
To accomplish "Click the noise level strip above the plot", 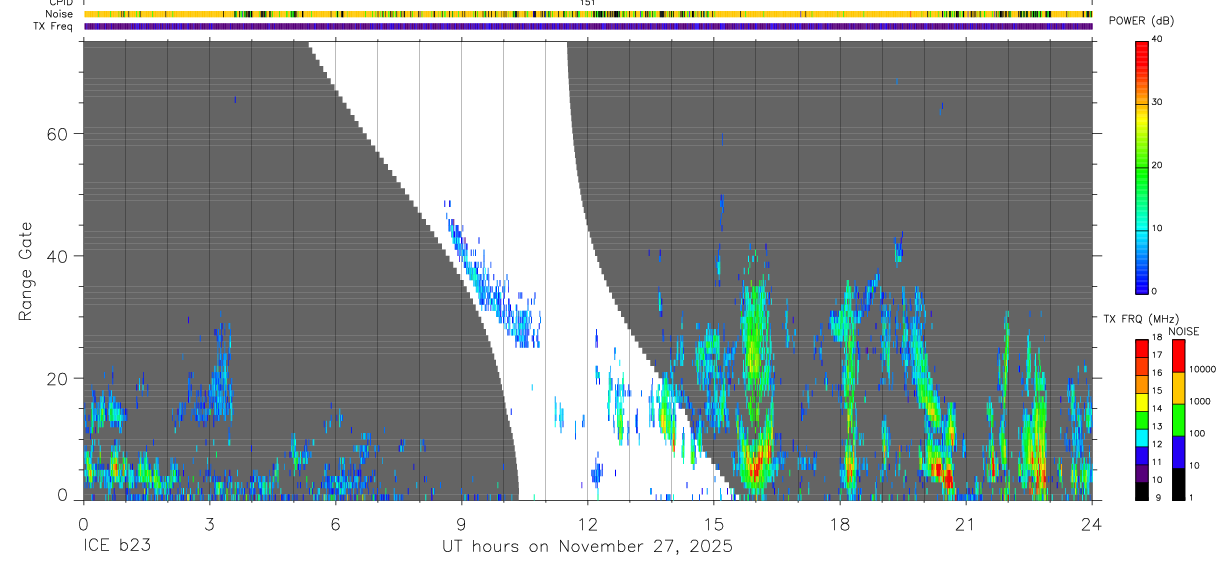I will [587, 14].
